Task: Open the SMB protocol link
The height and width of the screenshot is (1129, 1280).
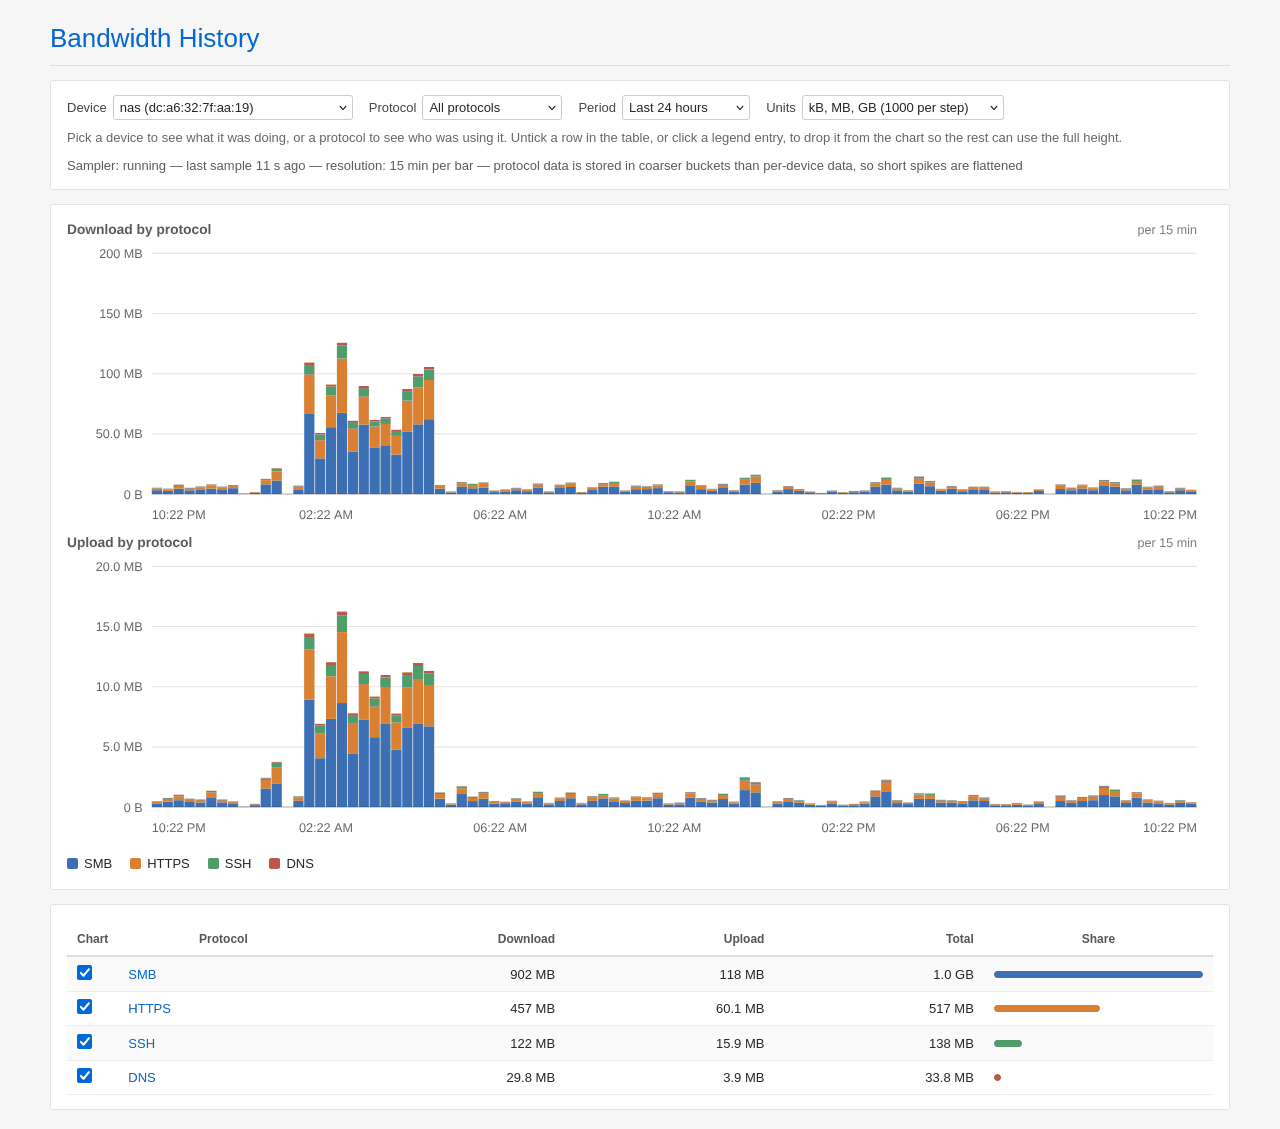Action: coord(142,975)
